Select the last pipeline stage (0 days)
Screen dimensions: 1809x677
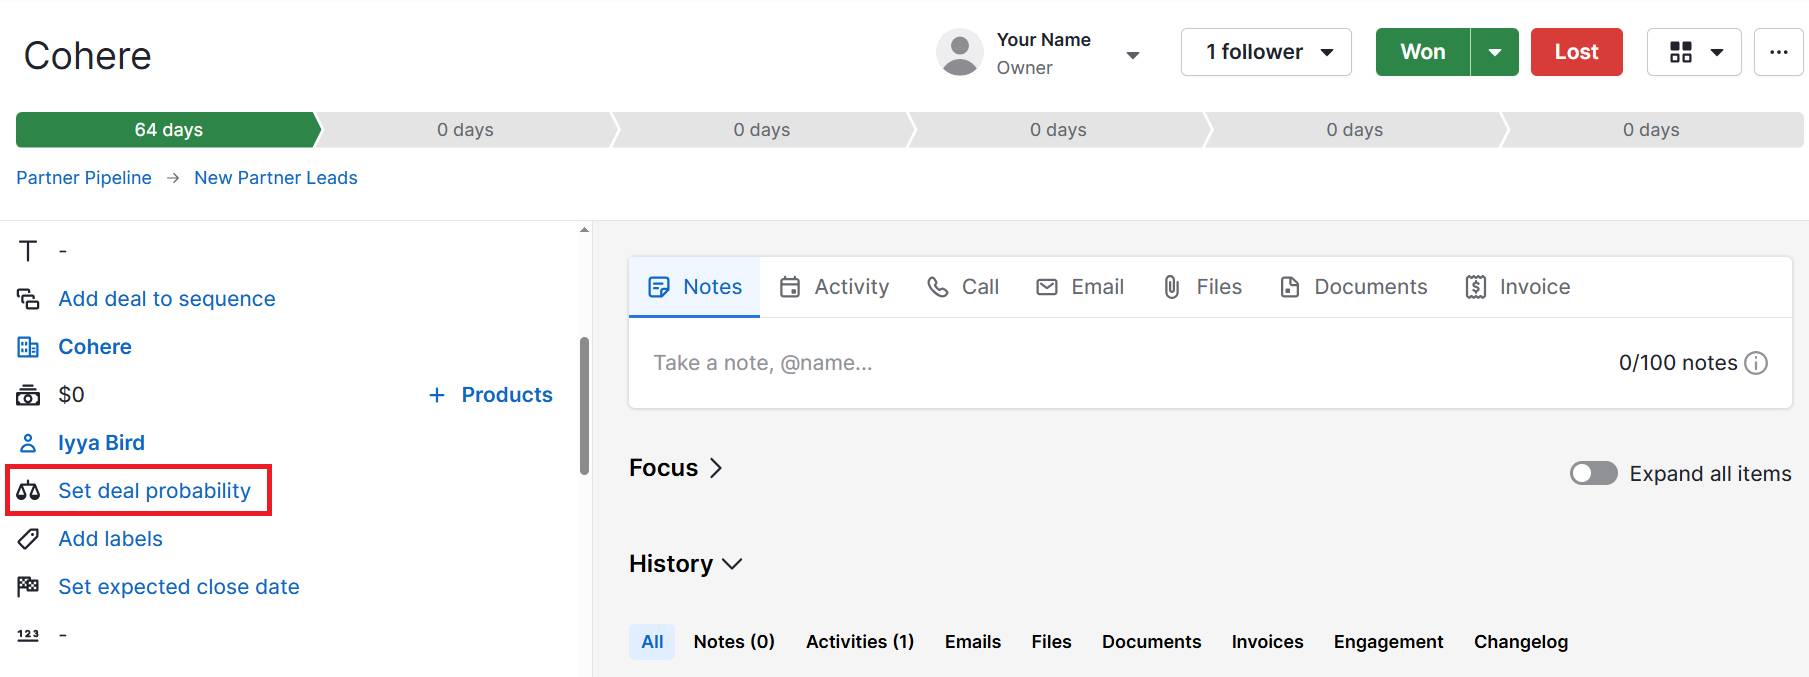[x=1652, y=130]
